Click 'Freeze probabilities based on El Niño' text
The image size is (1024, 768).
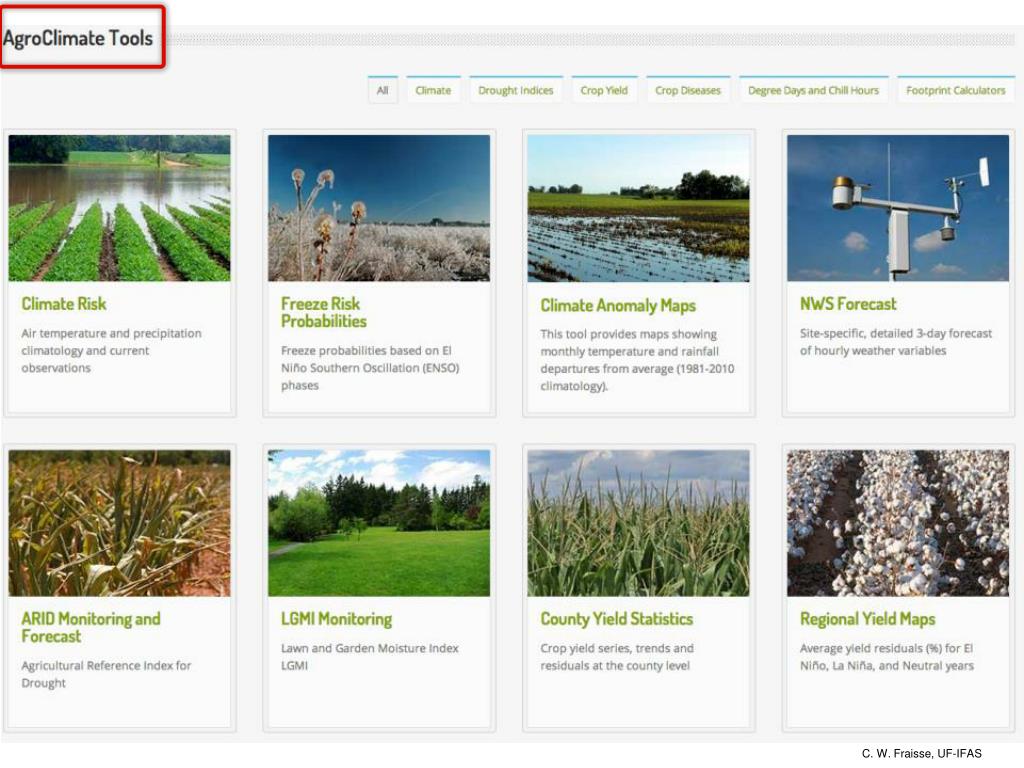point(370,368)
